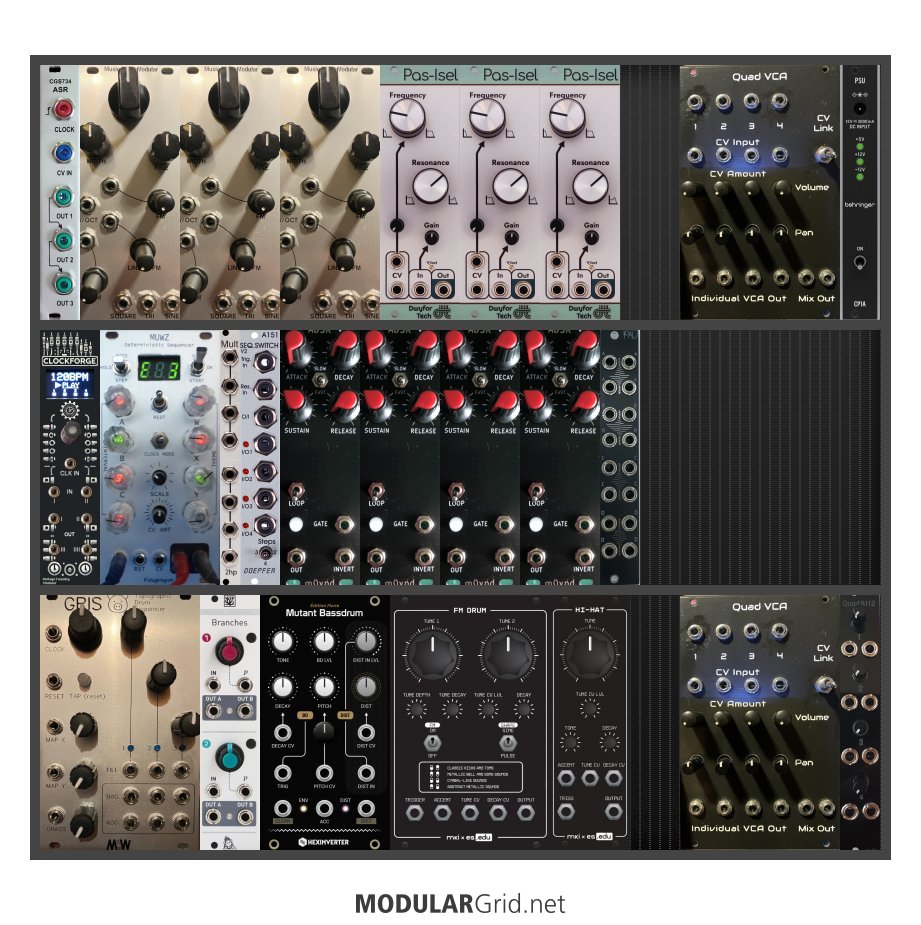Toggle the REST switch on MUWZ sequencer
The width and height of the screenshot is (921, 925).
[x=158, y=404]
